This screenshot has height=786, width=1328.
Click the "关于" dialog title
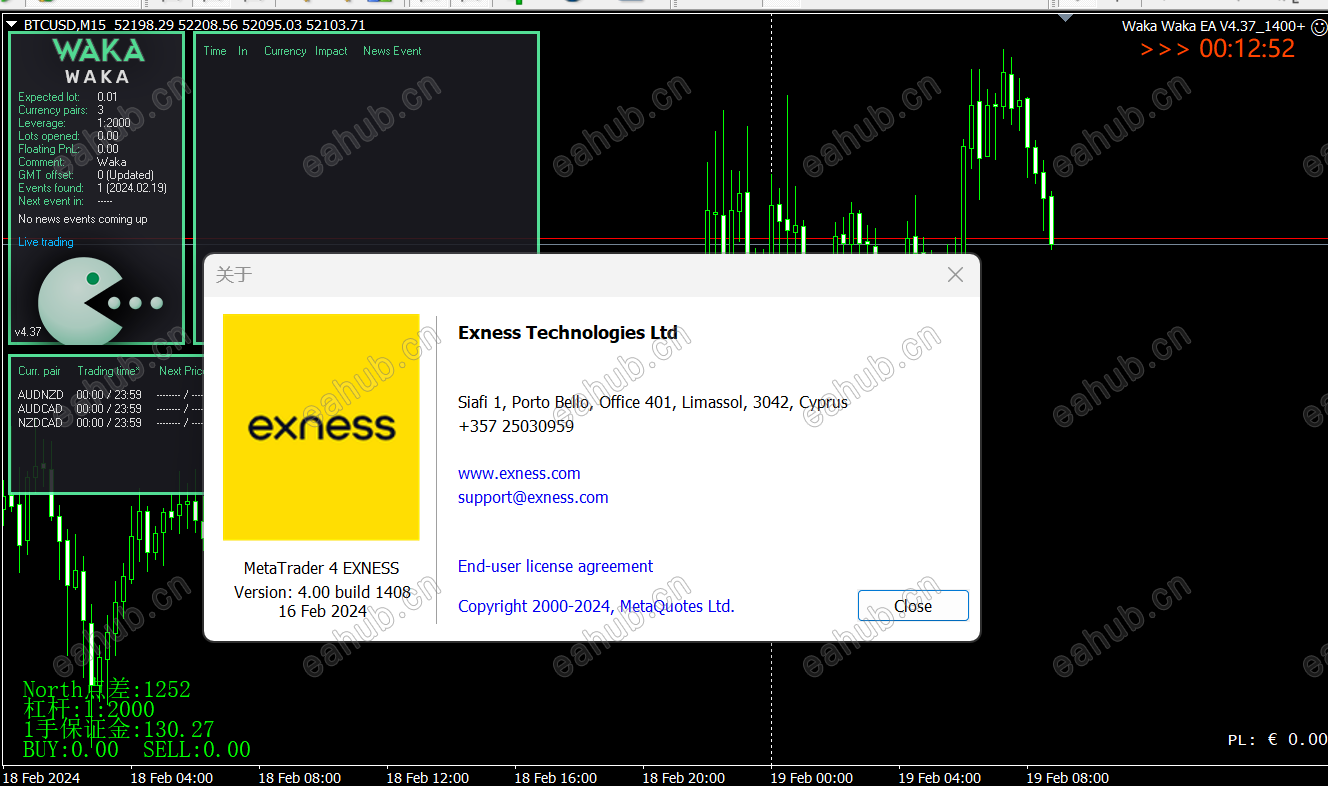234,275
